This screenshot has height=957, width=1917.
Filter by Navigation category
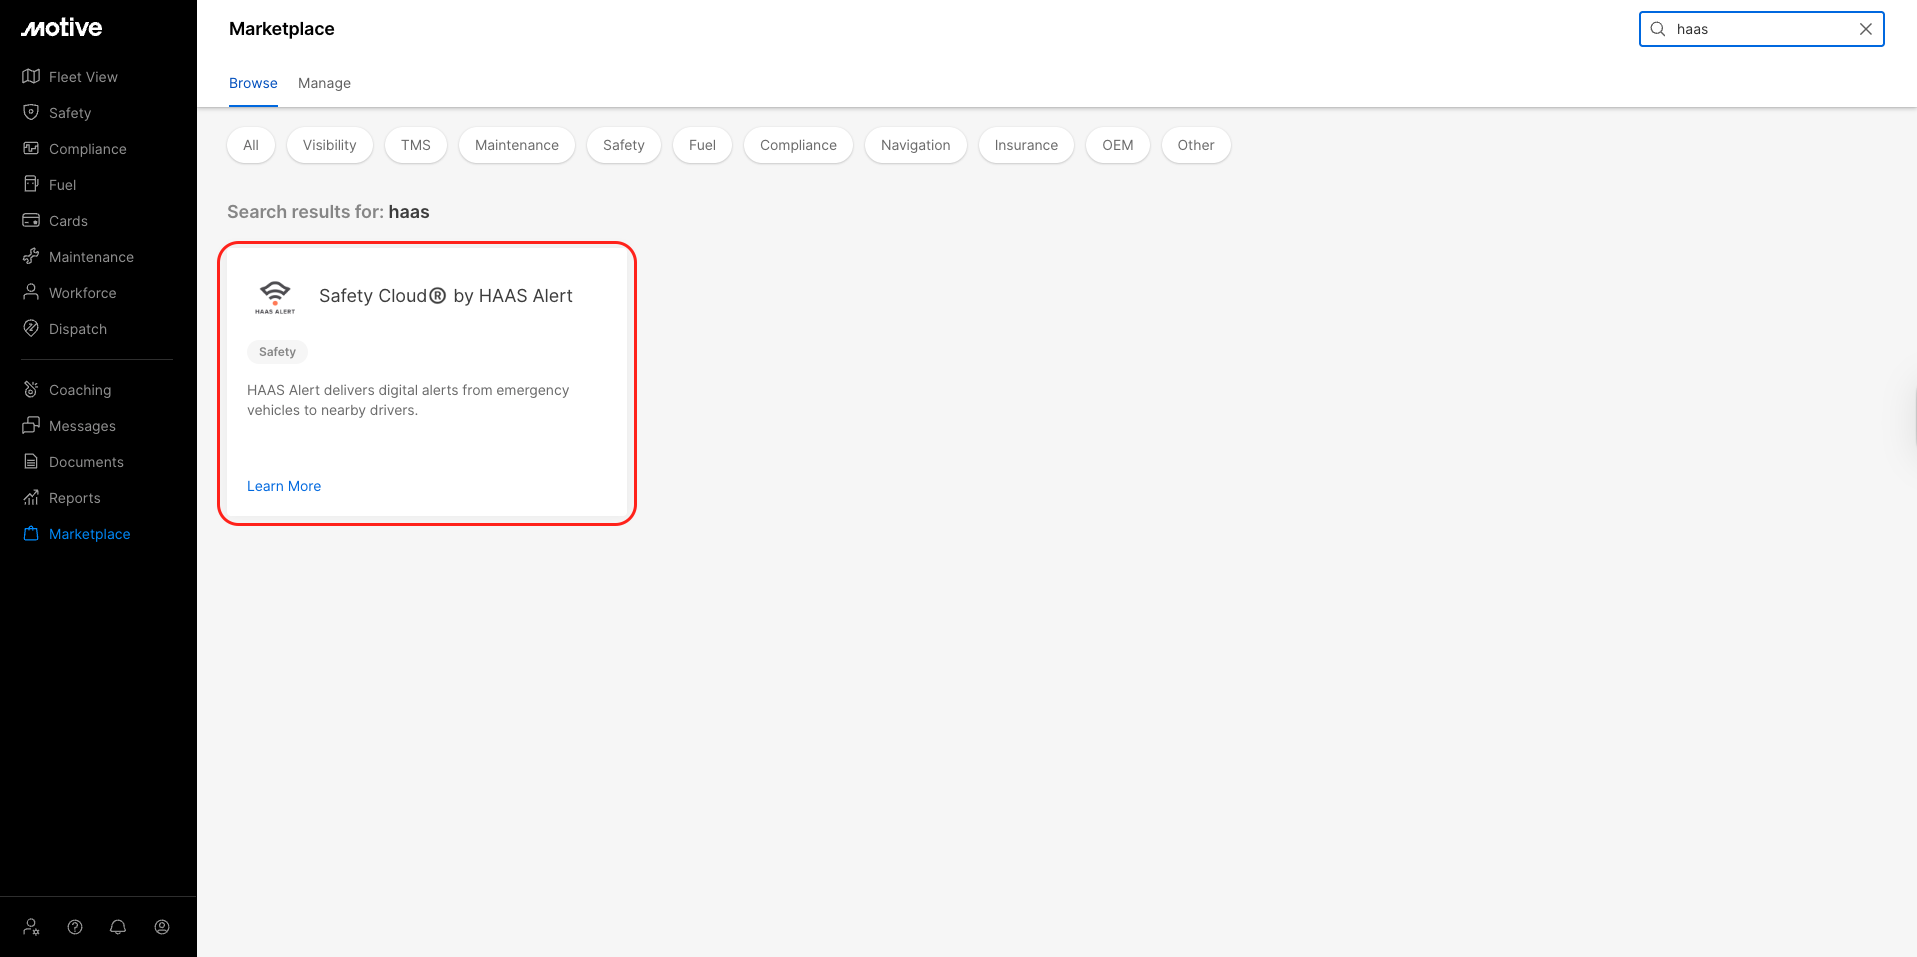pos(916,145)
